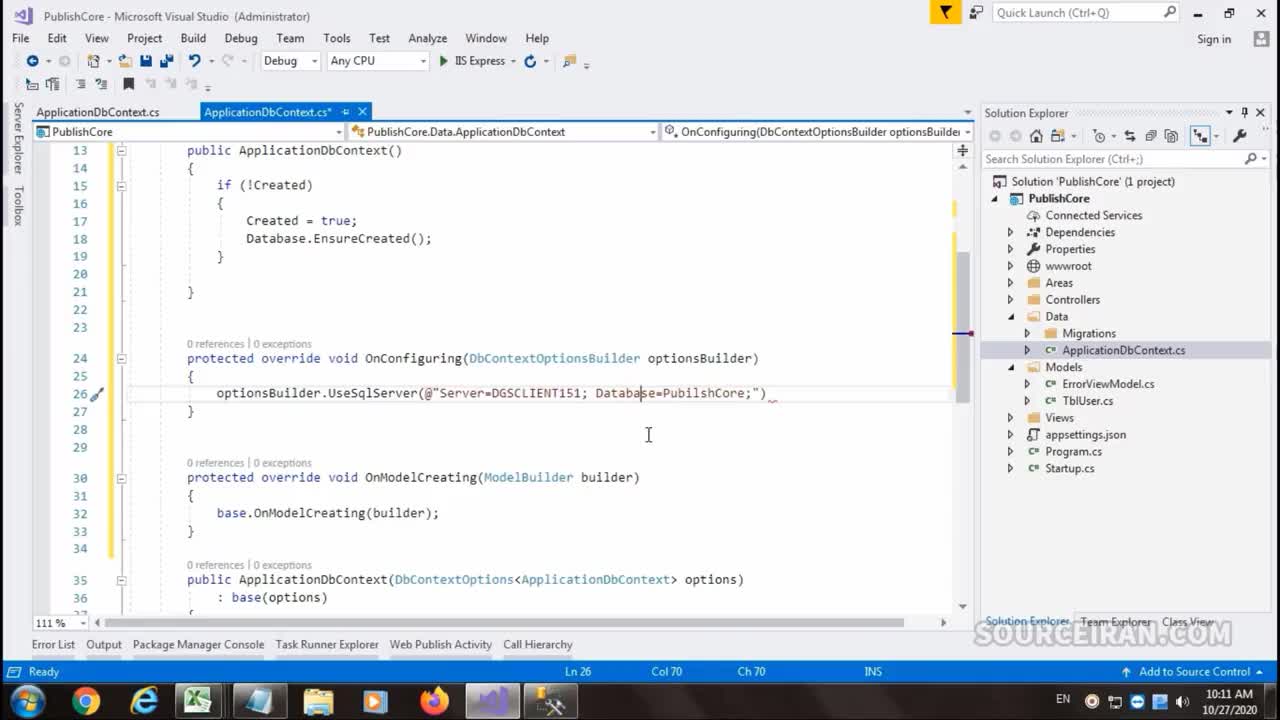Toggle a bookmark using the bookmark toolbar icon
Image resolution: width=1280 pixels, height=720 pixels.
tap(128, 83)
